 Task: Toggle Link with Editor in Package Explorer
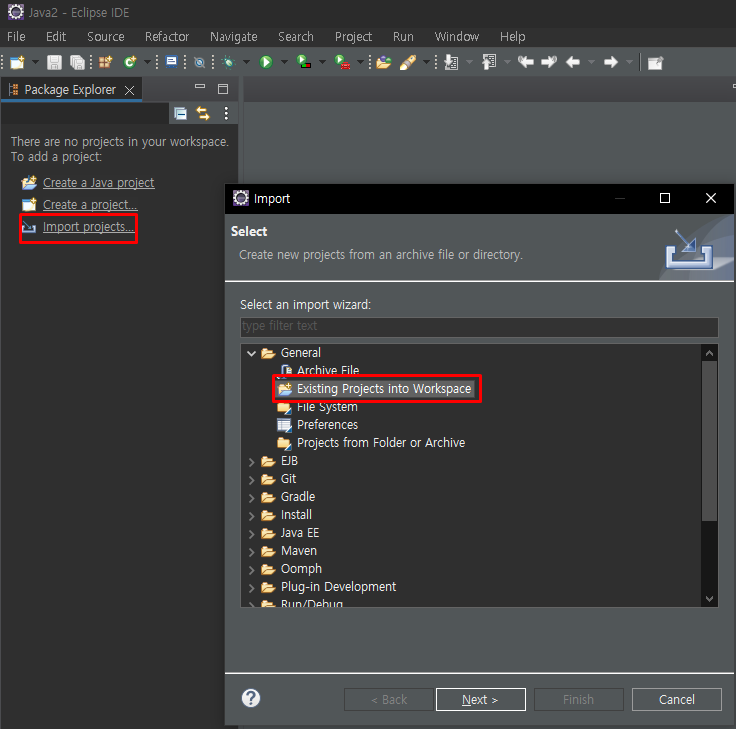pyautogui.click(x=203, y=114)
